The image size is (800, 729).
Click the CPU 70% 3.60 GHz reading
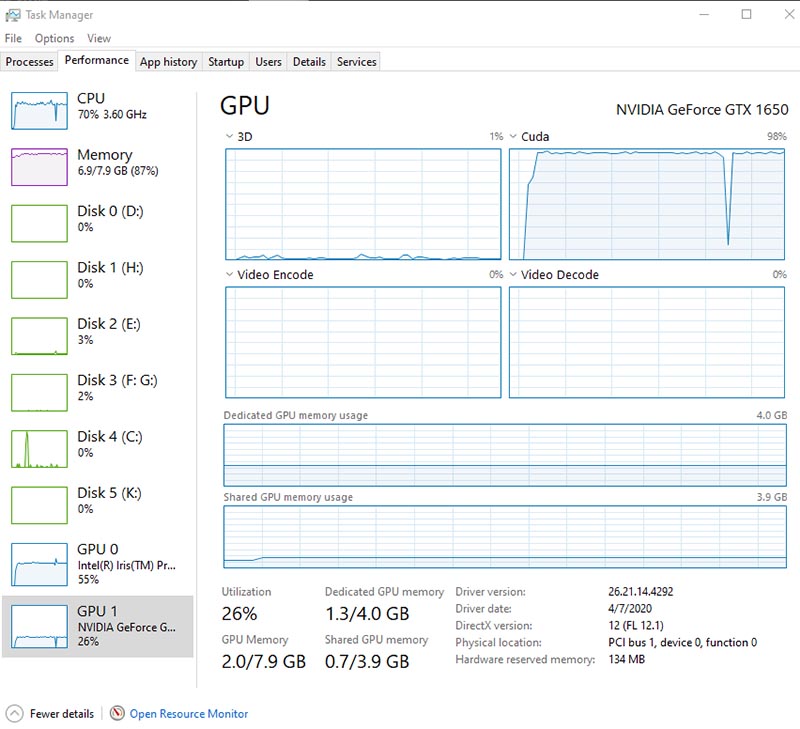click(x=112, y=114)
